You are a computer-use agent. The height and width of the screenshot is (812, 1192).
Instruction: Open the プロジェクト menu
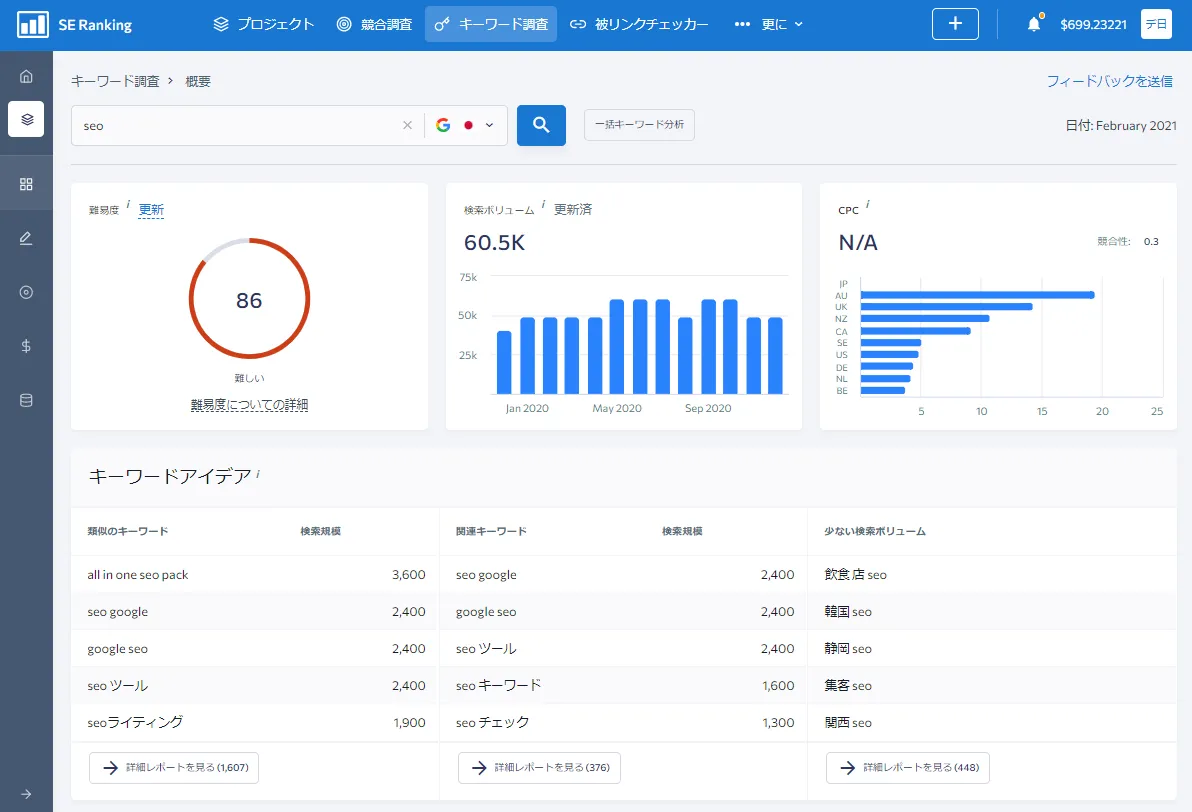click(x=264, y=24)
